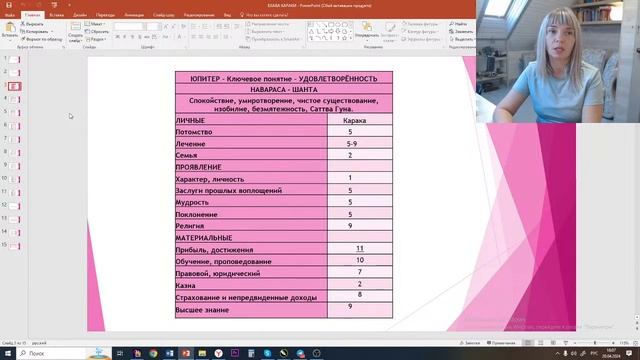Open the File (Файл) tab
Image resolution: width=640 pixels, height=360 pixels.
[x=9, y=15]
